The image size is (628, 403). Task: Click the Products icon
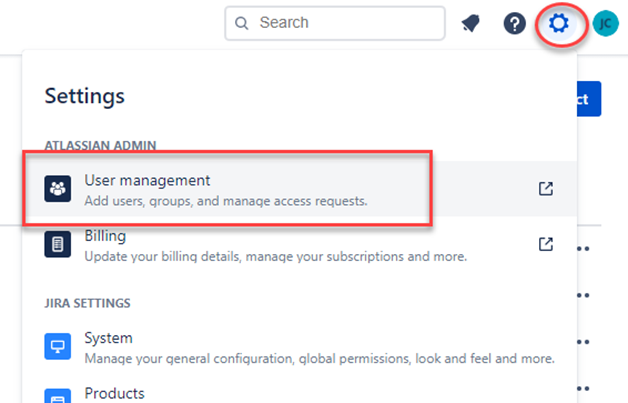[x=58, y=396]
